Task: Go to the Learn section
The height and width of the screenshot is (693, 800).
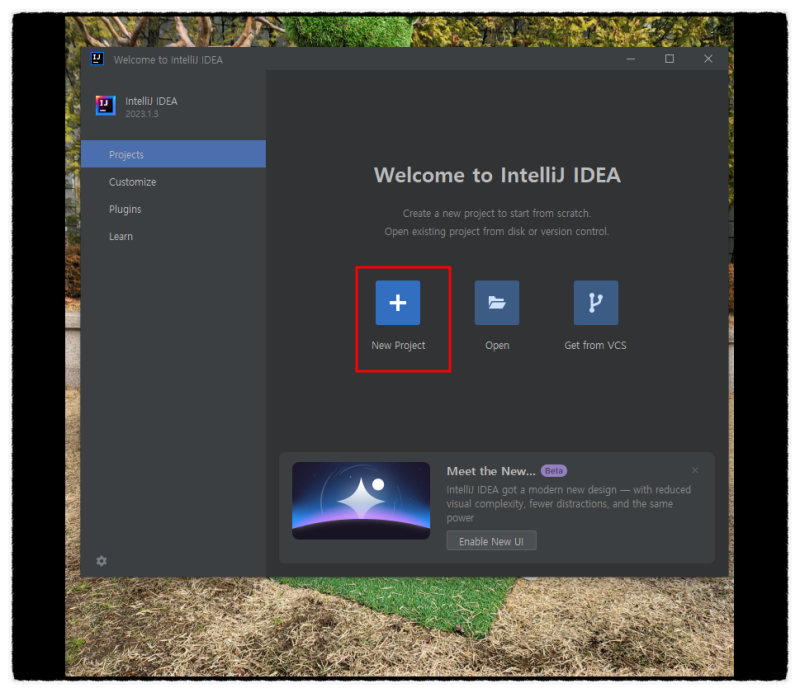Action: click(120, 236)
